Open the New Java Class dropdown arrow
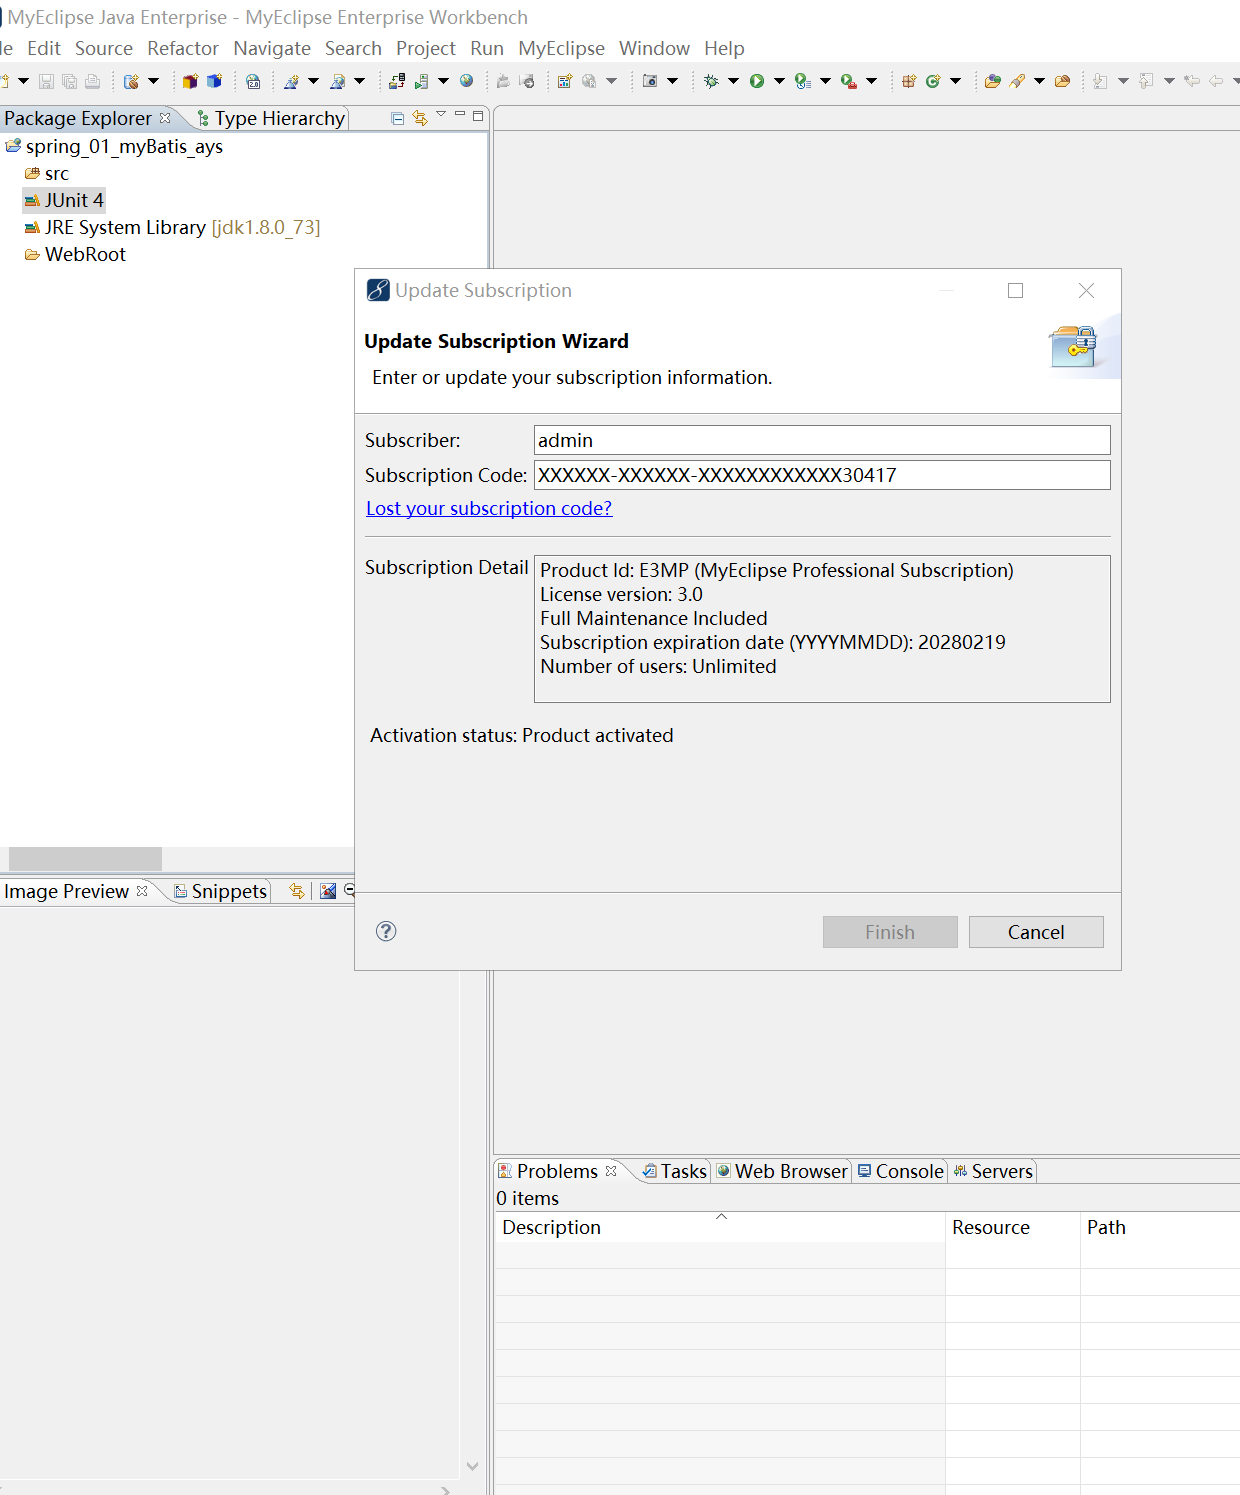This screenshot has height=1495, width=1240. 955,81
